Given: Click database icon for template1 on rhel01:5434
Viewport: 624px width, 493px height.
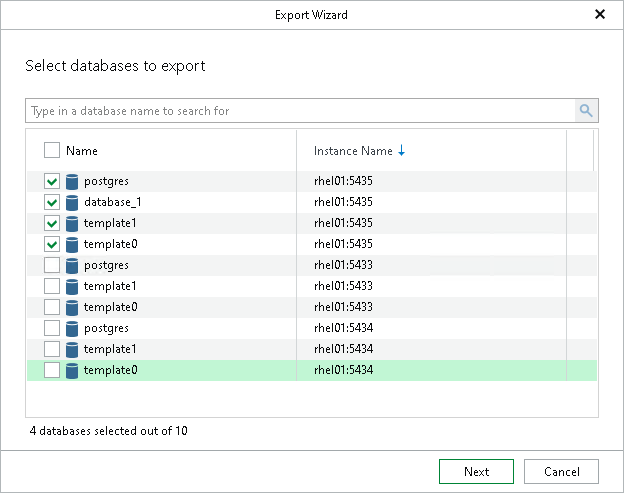Looking at the screenshot, I should click(72, 349).
